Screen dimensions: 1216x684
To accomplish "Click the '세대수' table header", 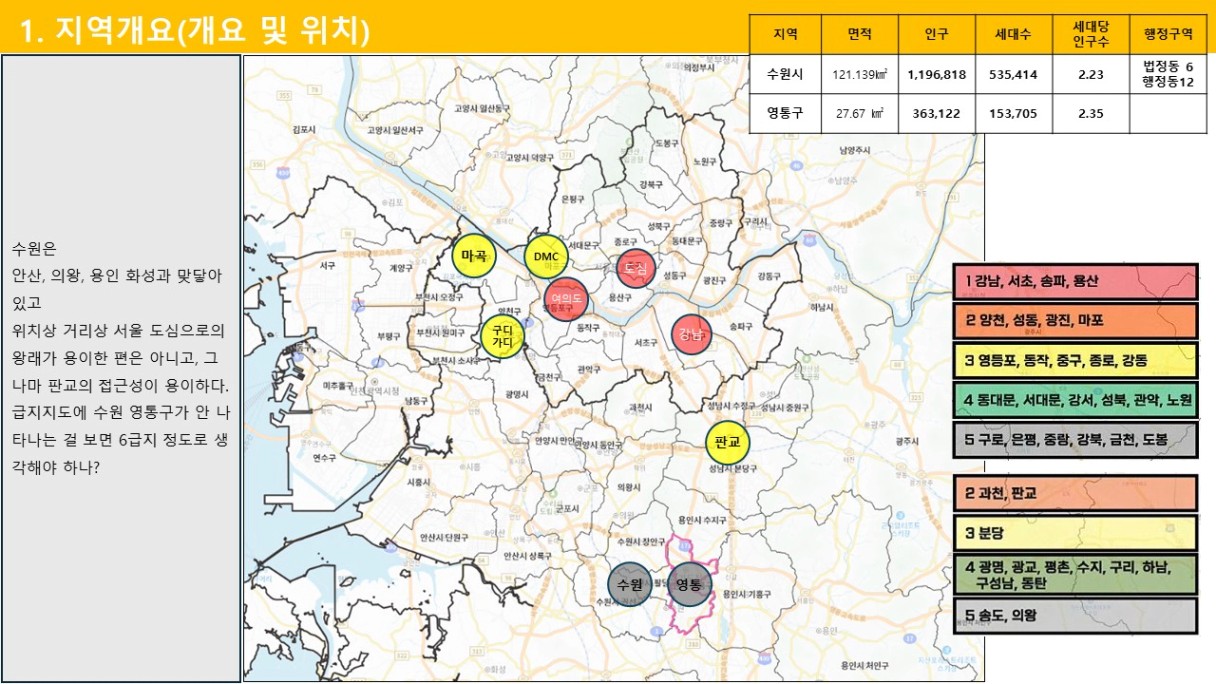I will [1013, 34].
